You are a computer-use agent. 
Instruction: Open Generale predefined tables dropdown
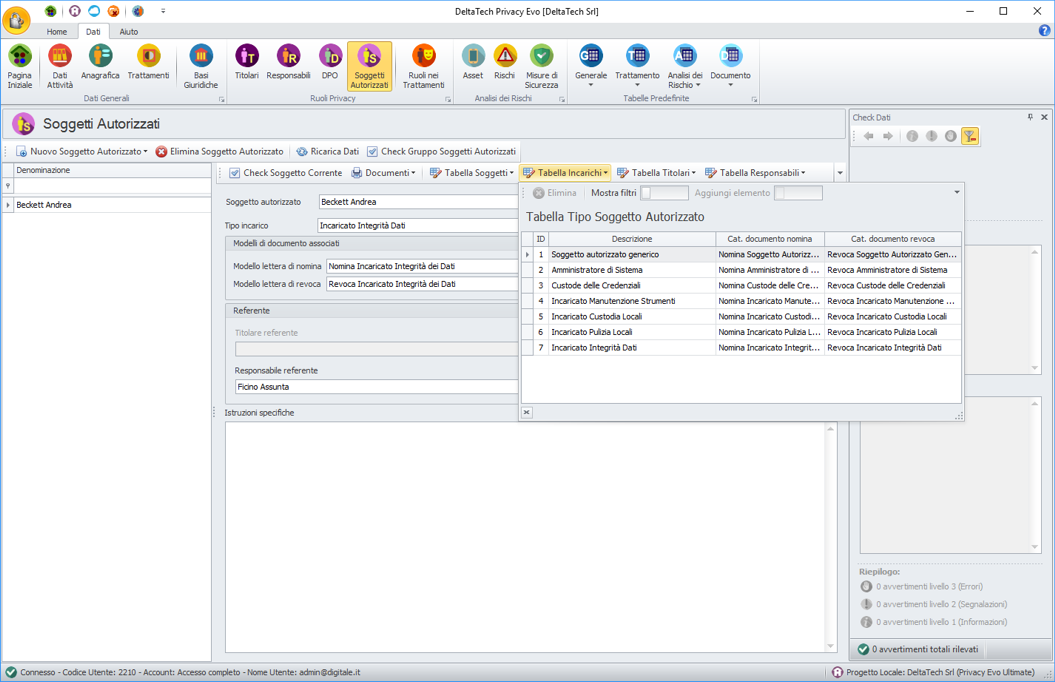(x=591, y=67)
